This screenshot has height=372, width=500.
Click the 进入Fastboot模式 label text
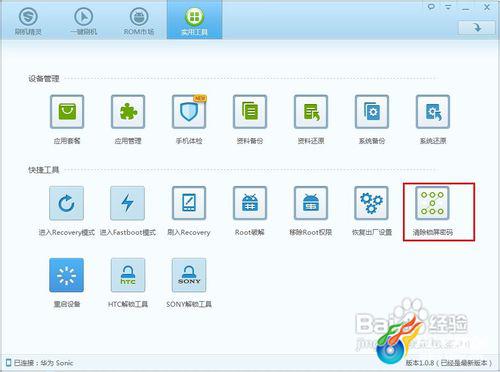[x=128, y=232]
